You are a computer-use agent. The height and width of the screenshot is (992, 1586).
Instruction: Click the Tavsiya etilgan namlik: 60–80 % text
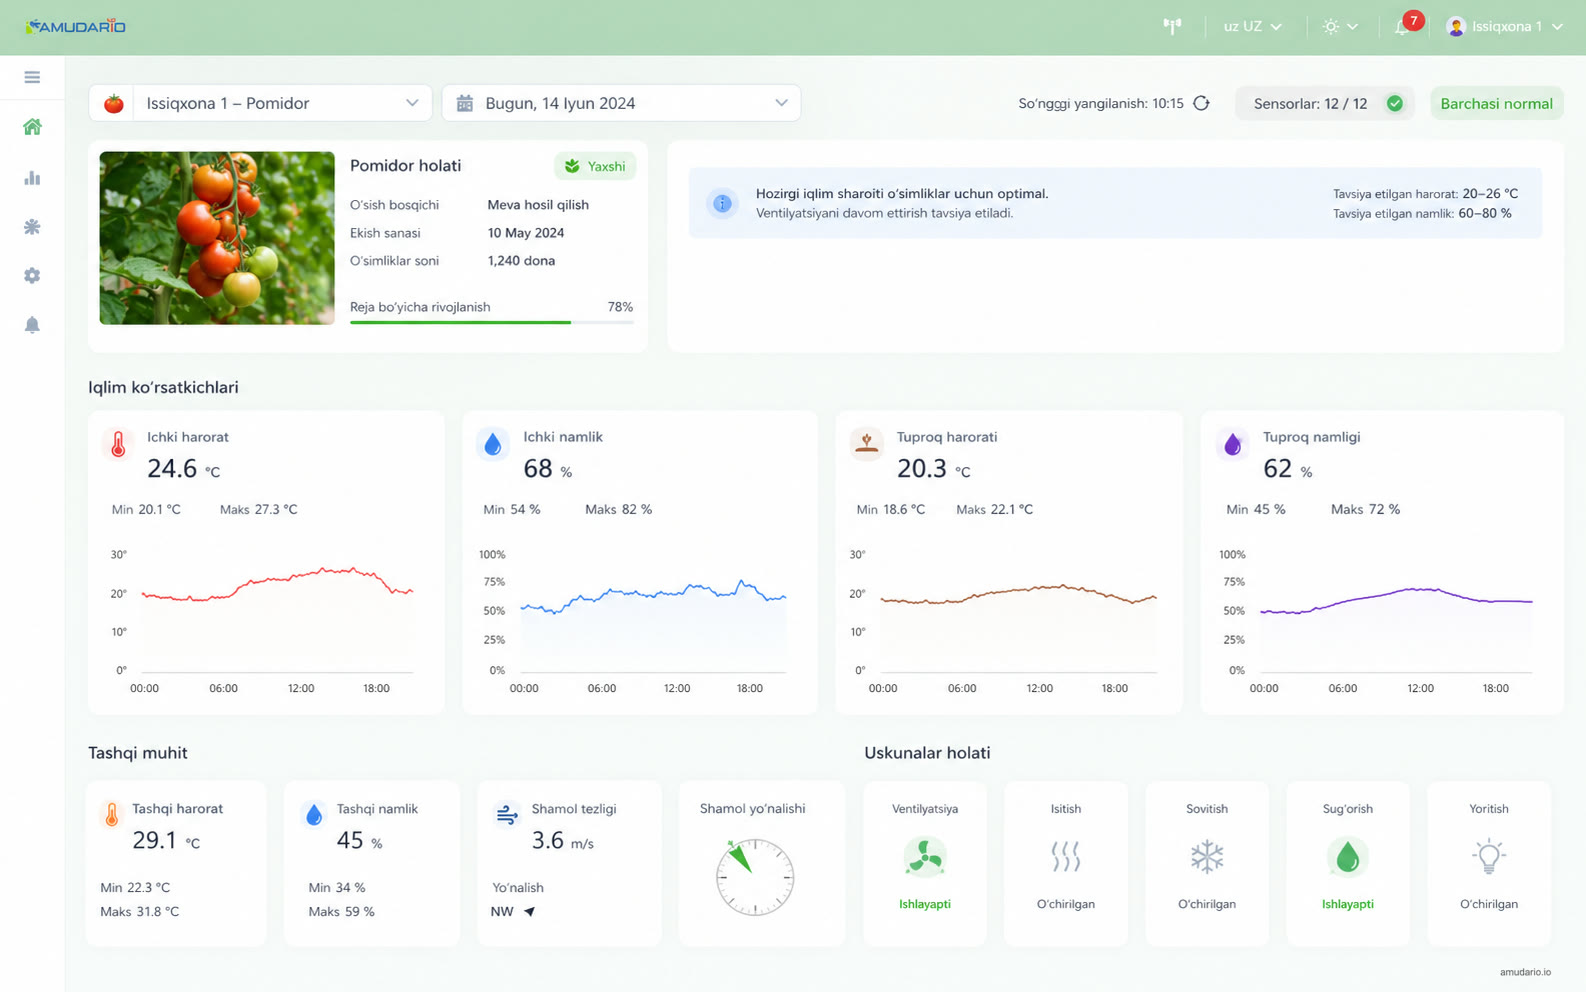tap(1422, 214)
